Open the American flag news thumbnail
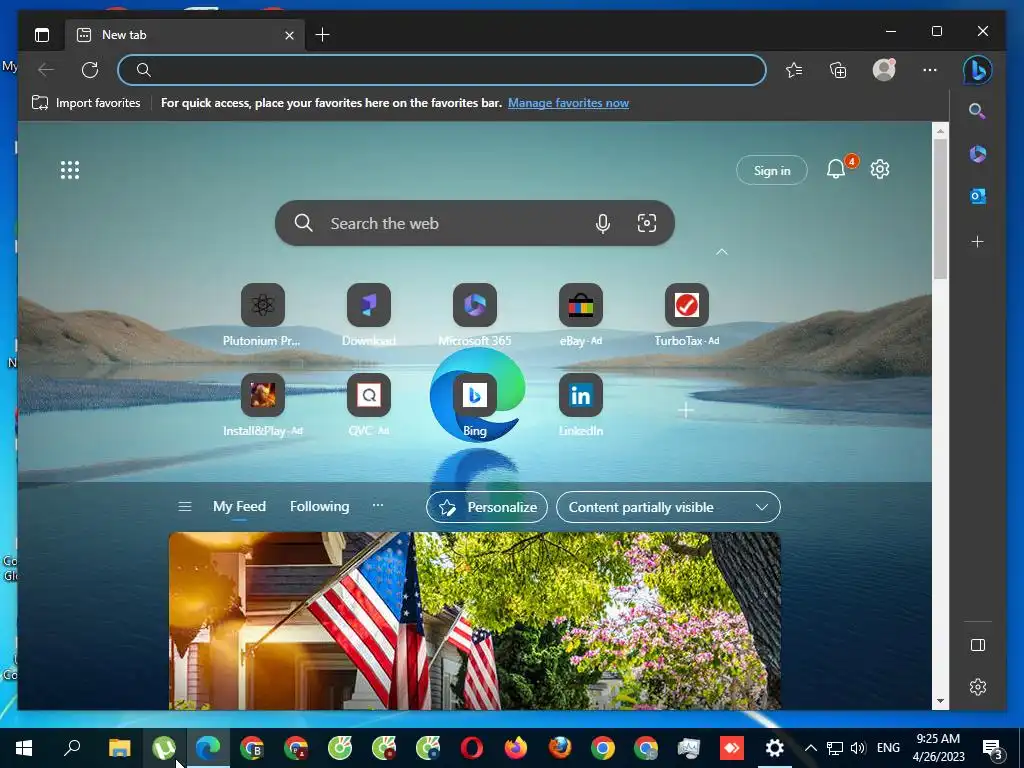Screen dimensions: 1024x768 click(x=475, y=620)
